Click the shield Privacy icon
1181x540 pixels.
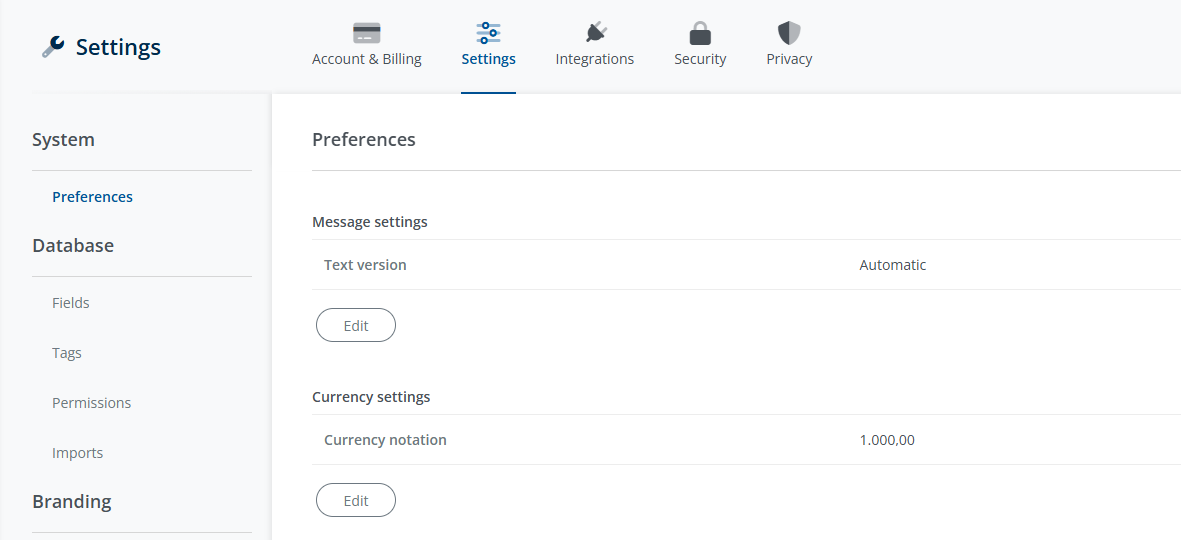click(789, 33)
